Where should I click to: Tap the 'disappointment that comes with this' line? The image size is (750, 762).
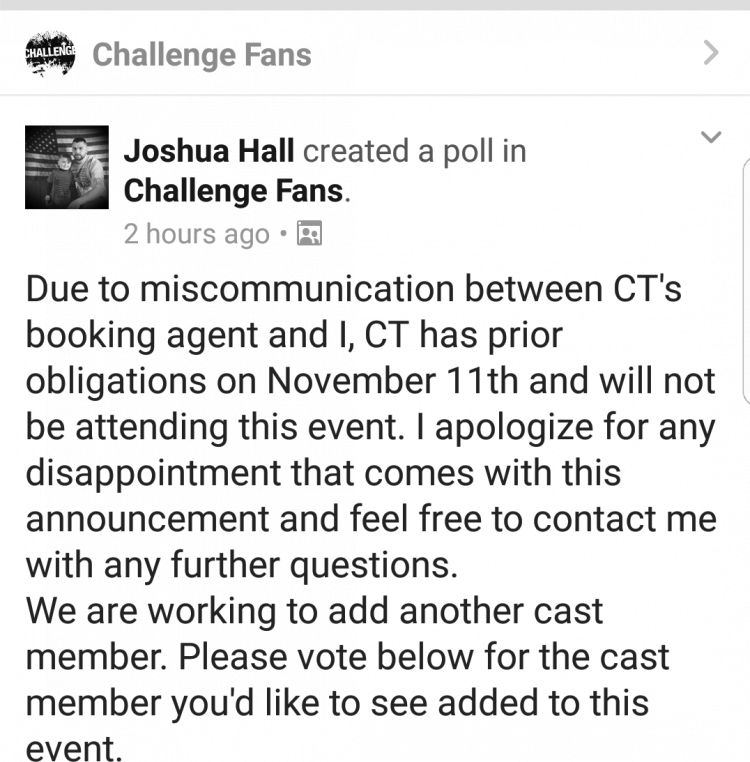323,473
